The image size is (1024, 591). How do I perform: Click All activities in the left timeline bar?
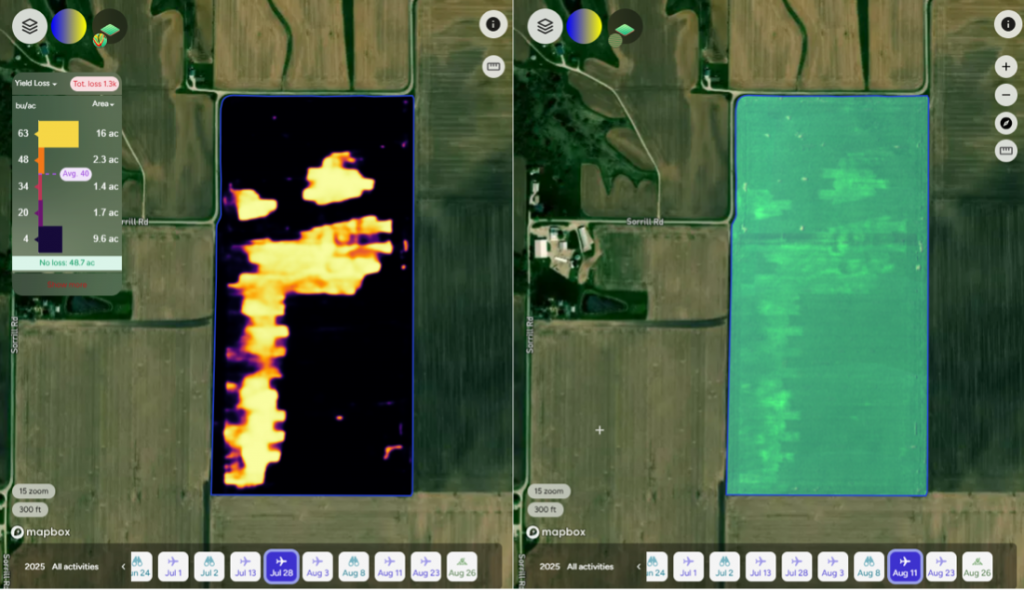pyautogui.click(x=75, y=567)
